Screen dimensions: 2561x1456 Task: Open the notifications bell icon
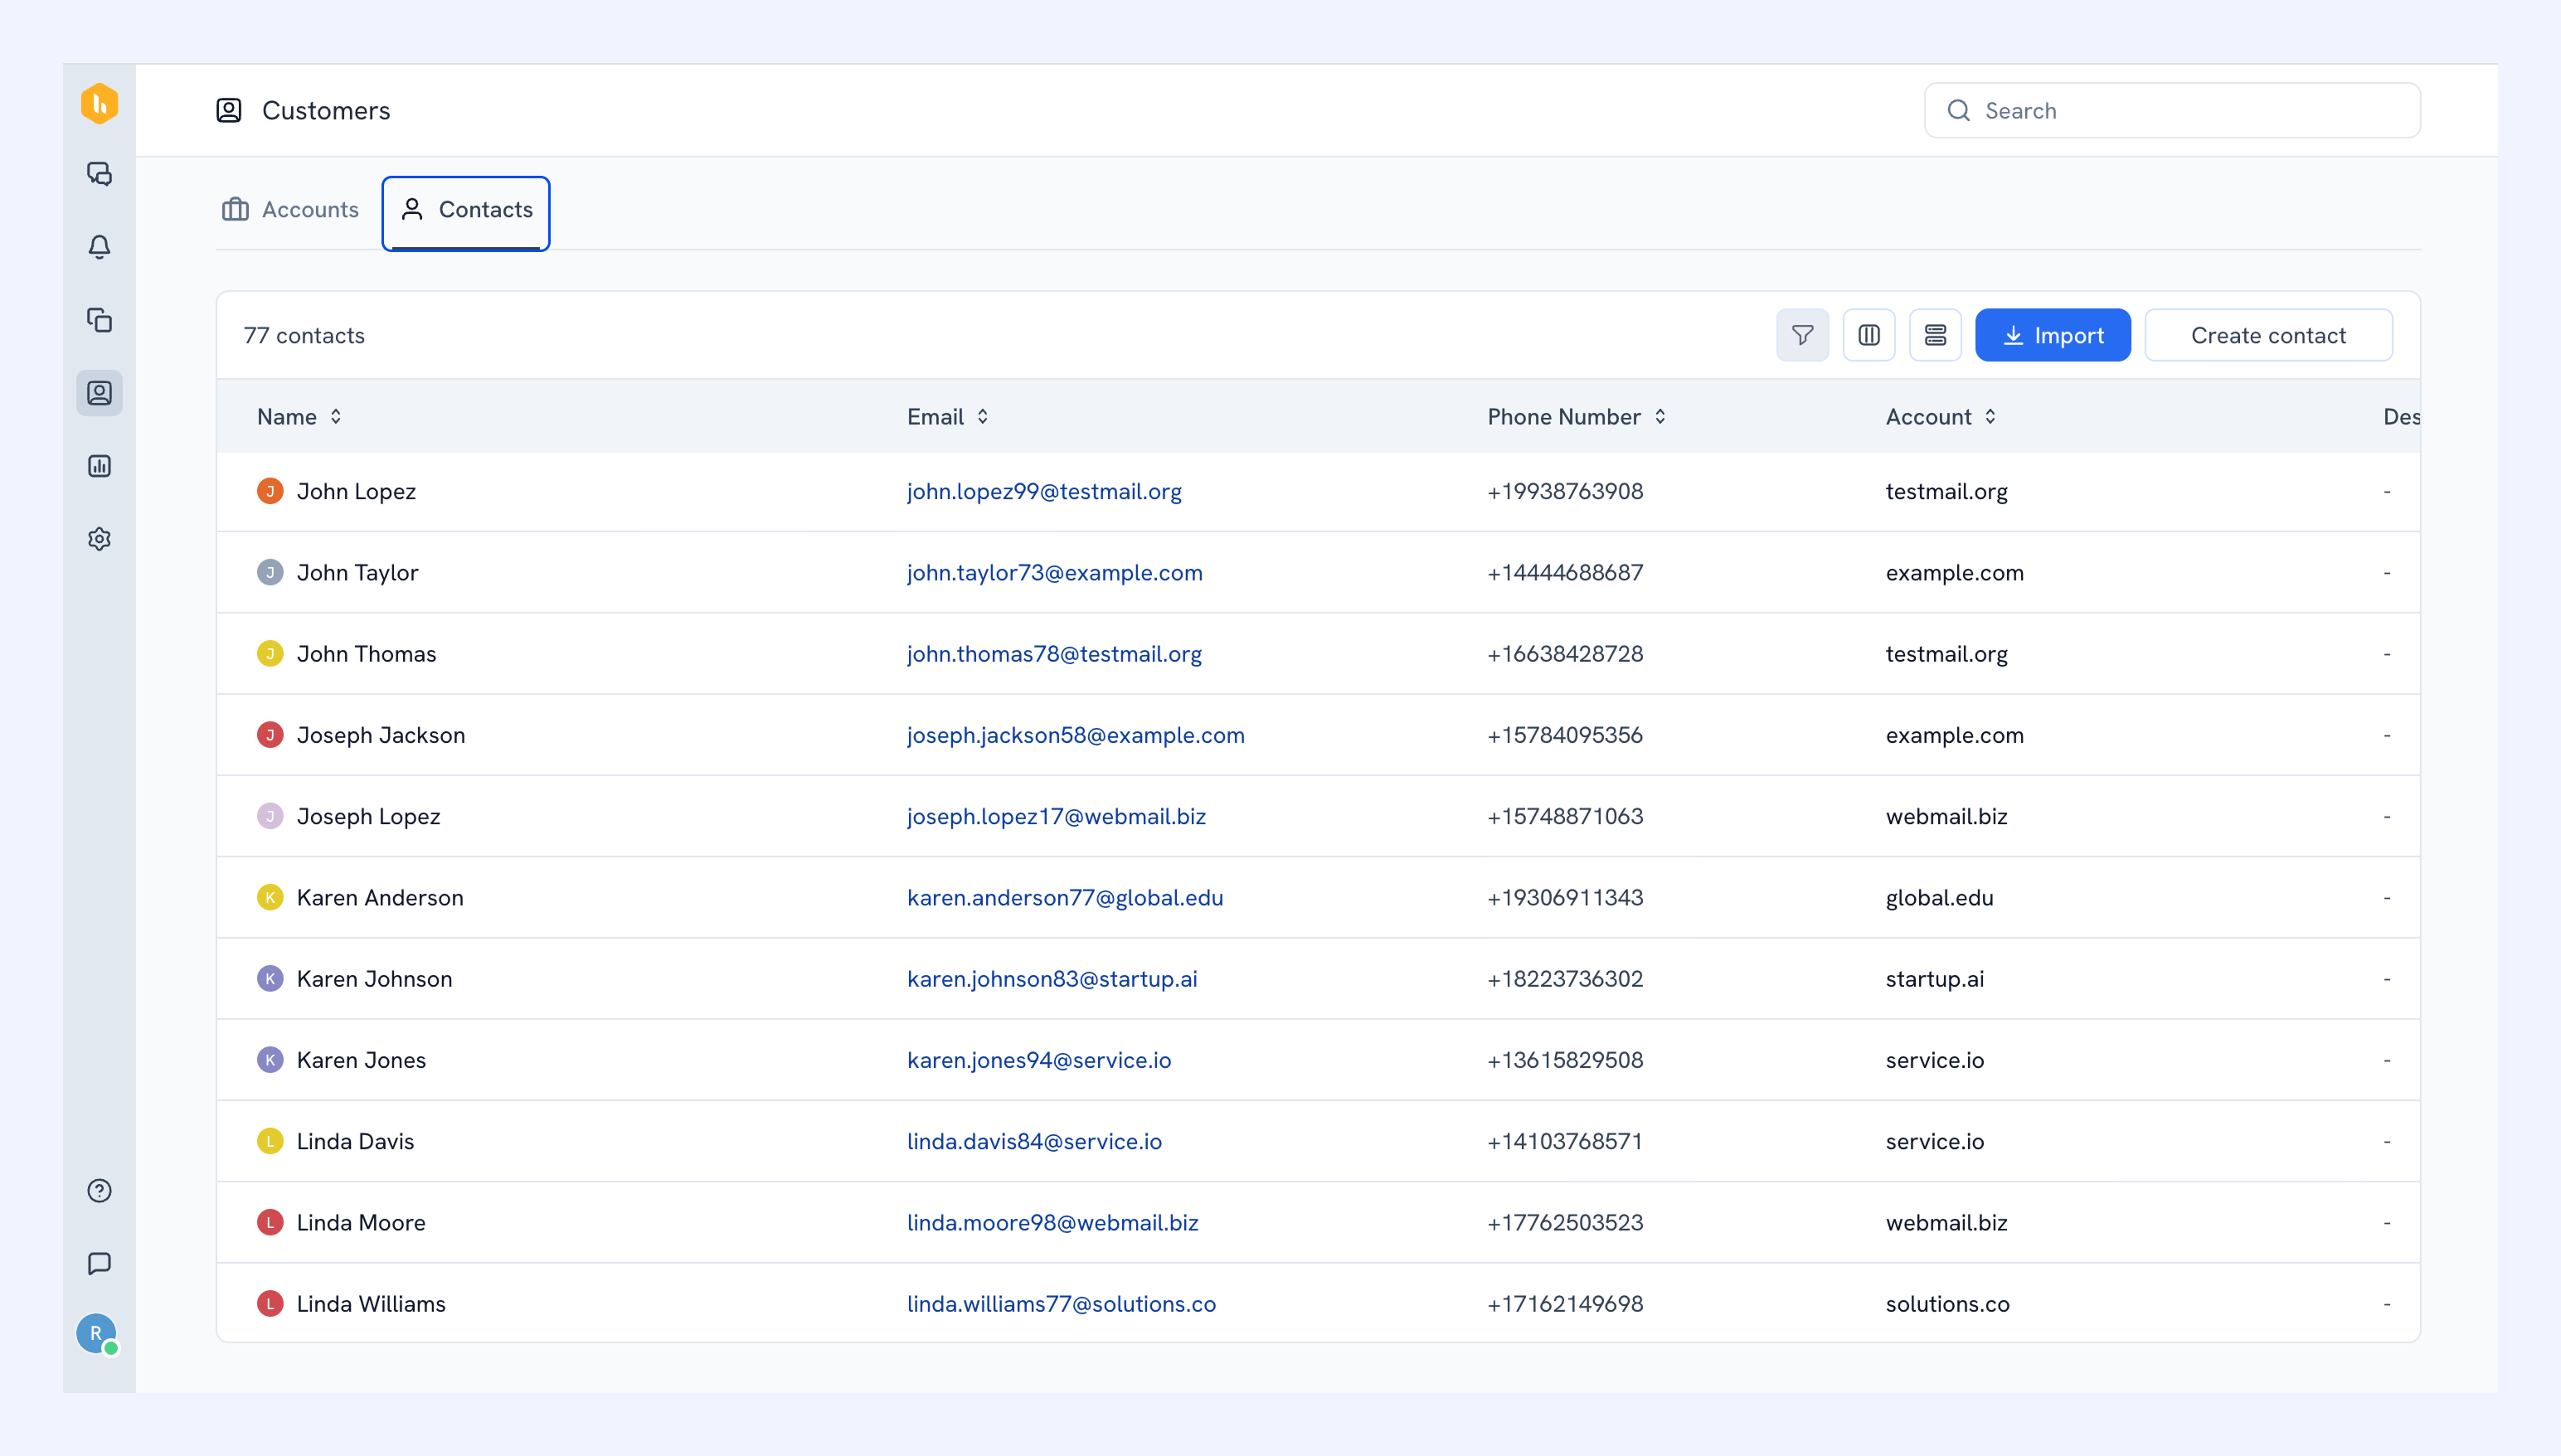tap(99, 247)
